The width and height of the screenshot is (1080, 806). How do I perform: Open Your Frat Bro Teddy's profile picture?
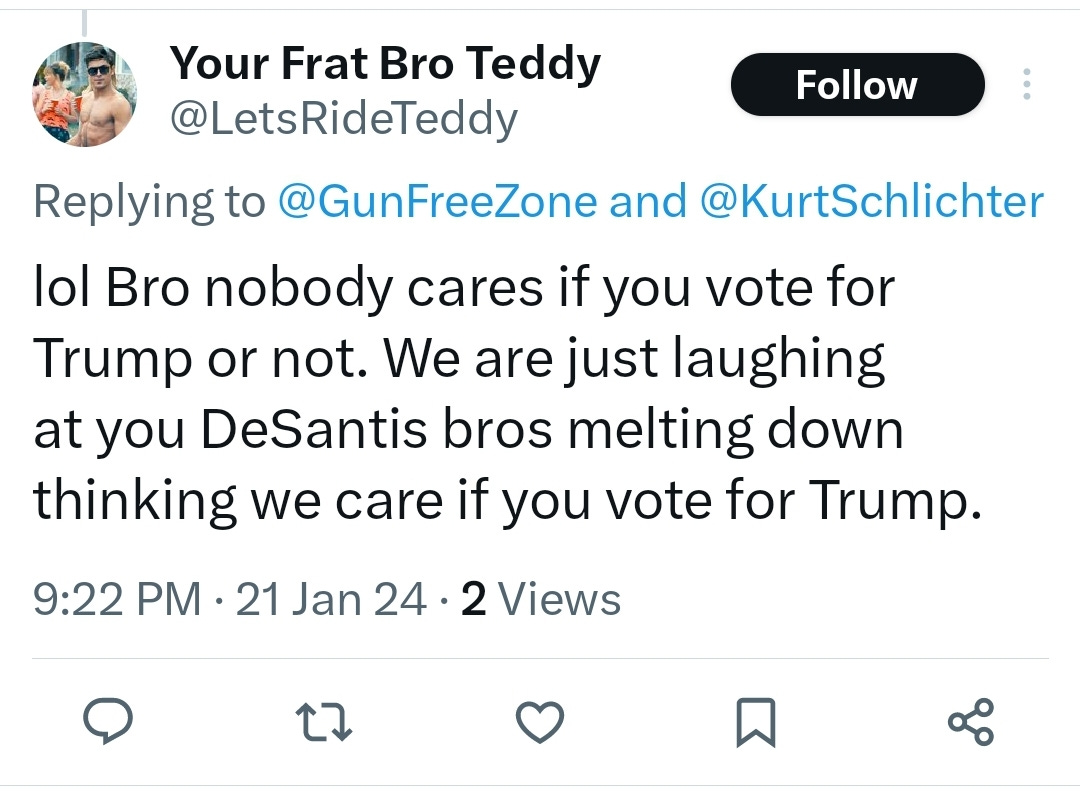click(85, 94)
